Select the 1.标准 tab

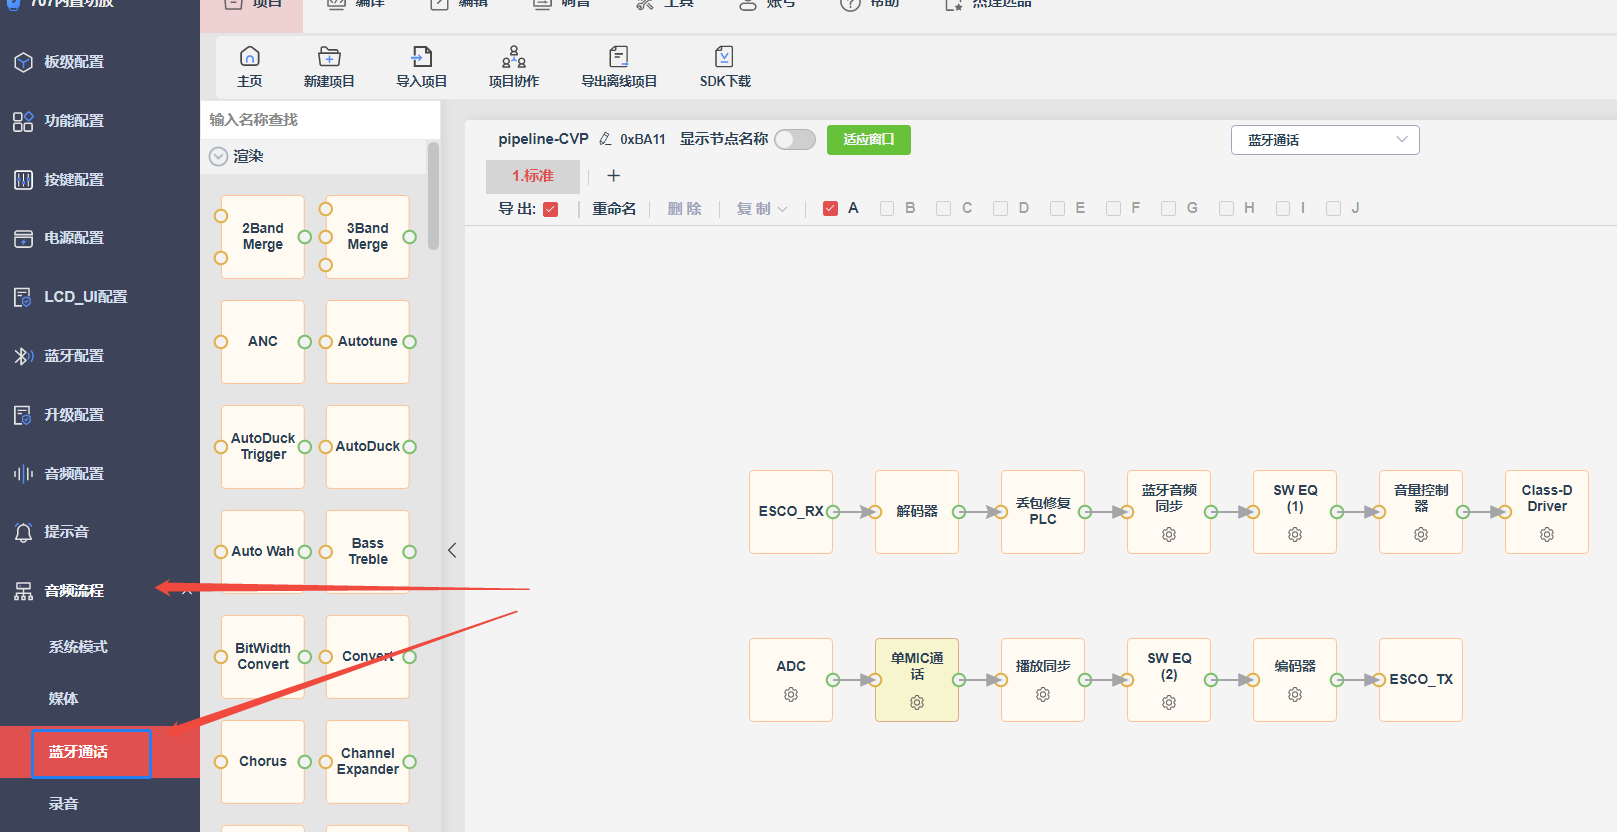(x=533, y=176)
